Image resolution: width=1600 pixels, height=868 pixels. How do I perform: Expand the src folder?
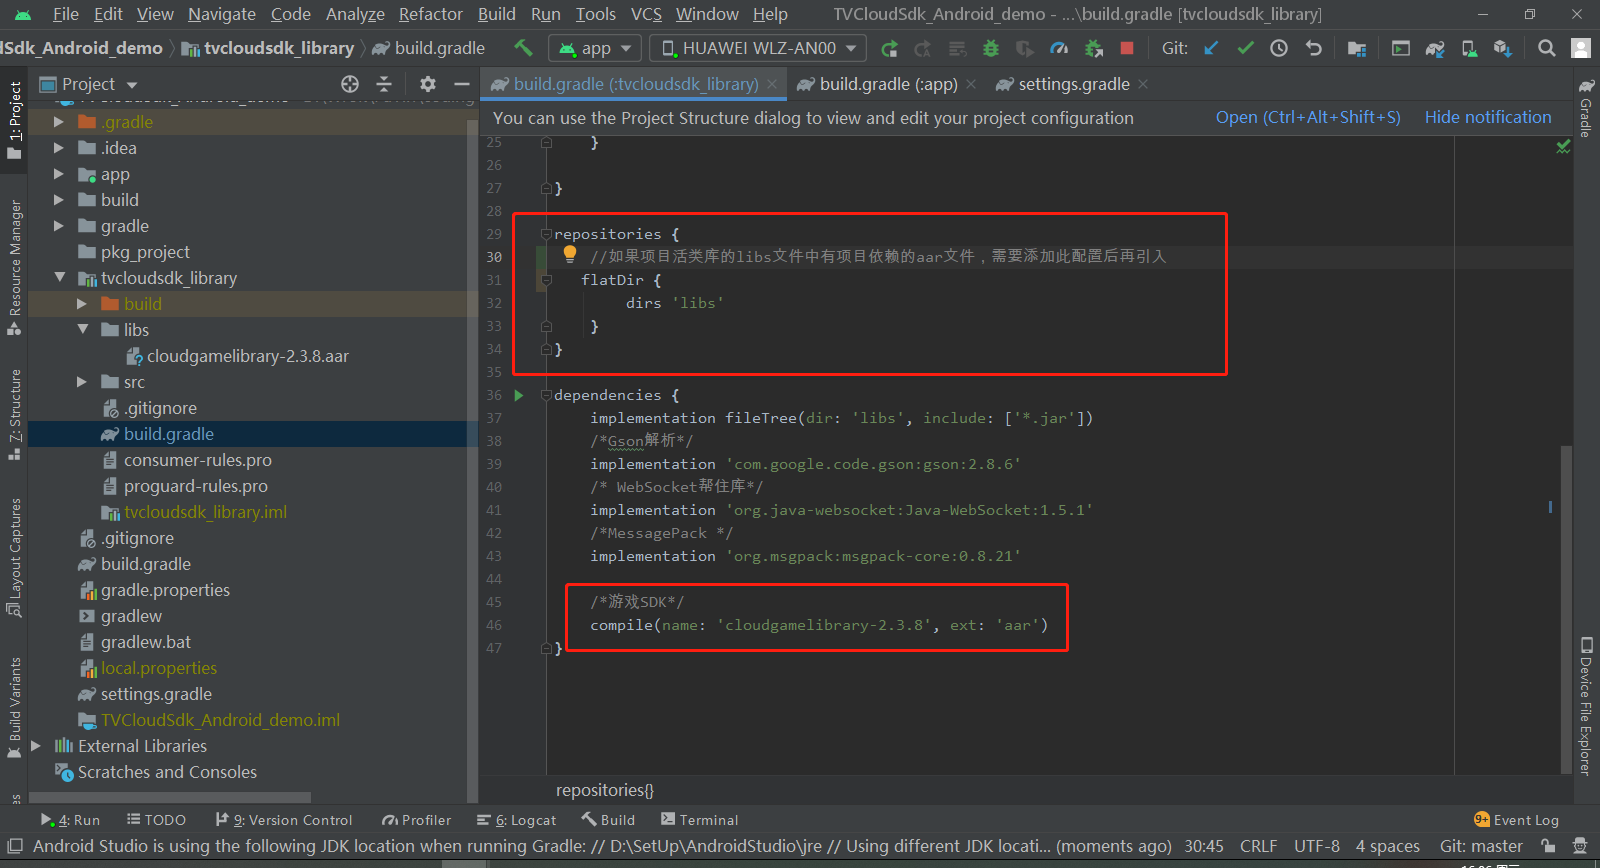[83, 382]
